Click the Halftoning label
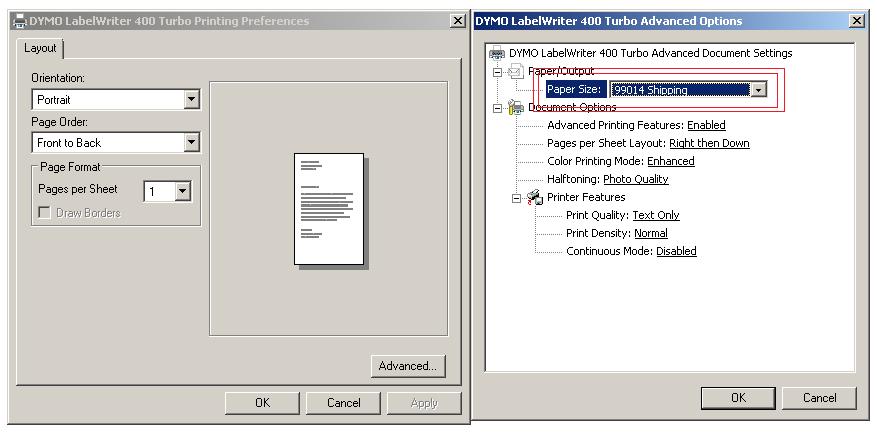 [x=573, y=179]
